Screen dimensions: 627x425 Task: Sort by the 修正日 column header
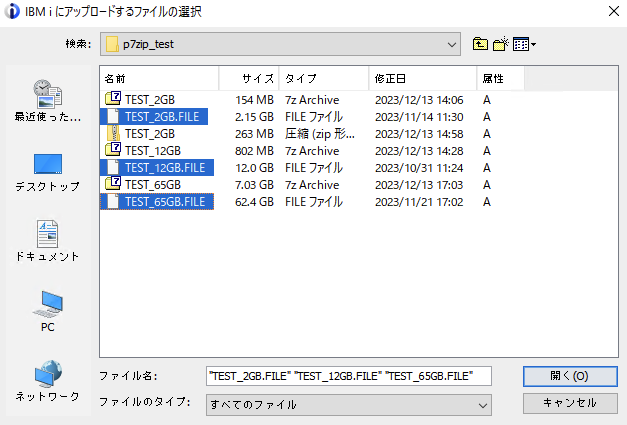pyautogui.click(x=423, y=78)
